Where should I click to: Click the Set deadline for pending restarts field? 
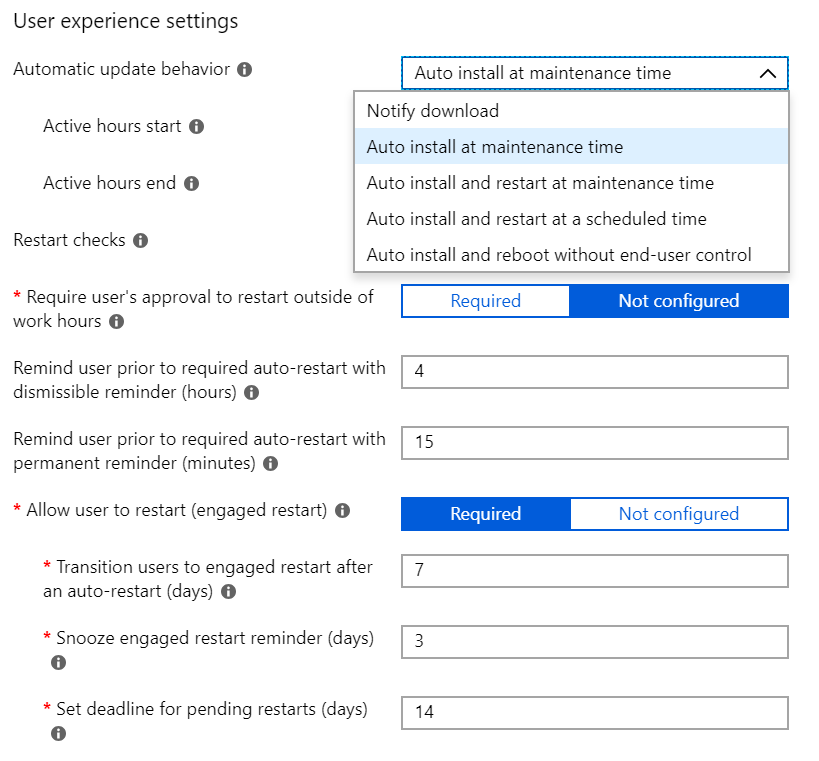click(x=594, y=712)
